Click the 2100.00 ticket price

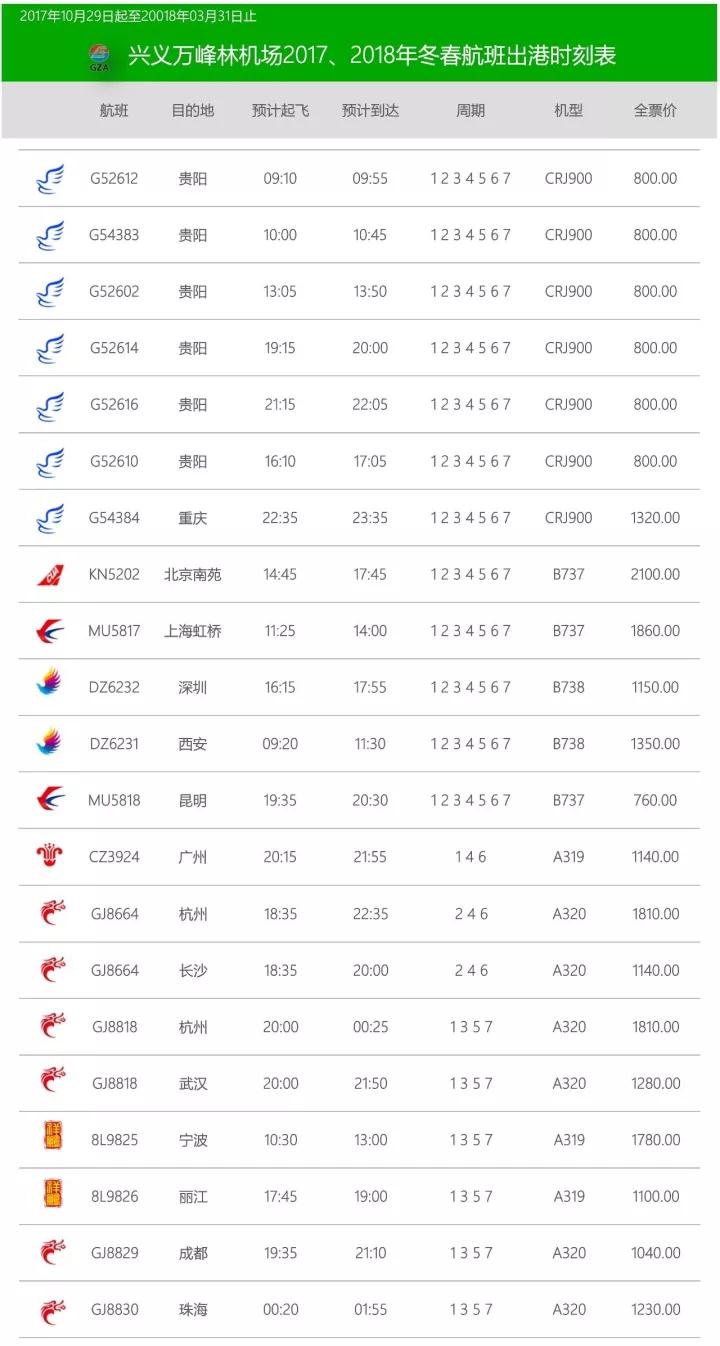click(x=655, y=575)
